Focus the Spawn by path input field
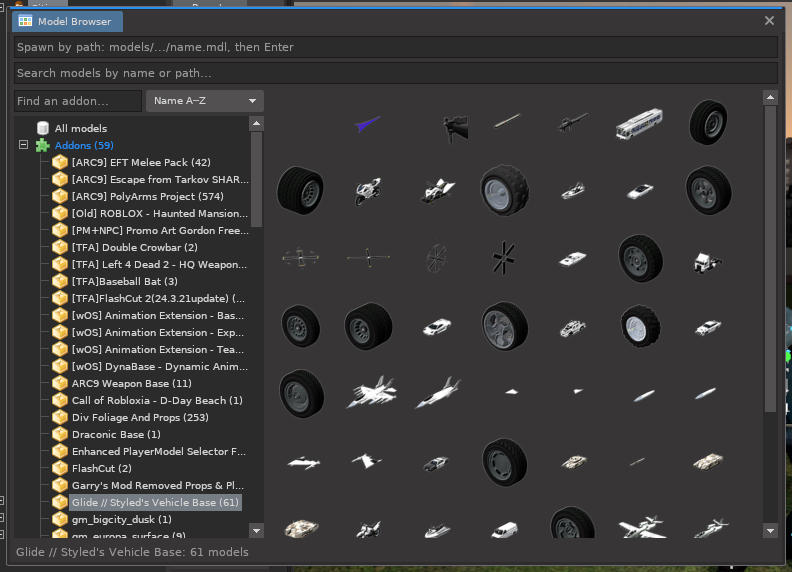Screen dimensions: 792x572 [395, 47]
